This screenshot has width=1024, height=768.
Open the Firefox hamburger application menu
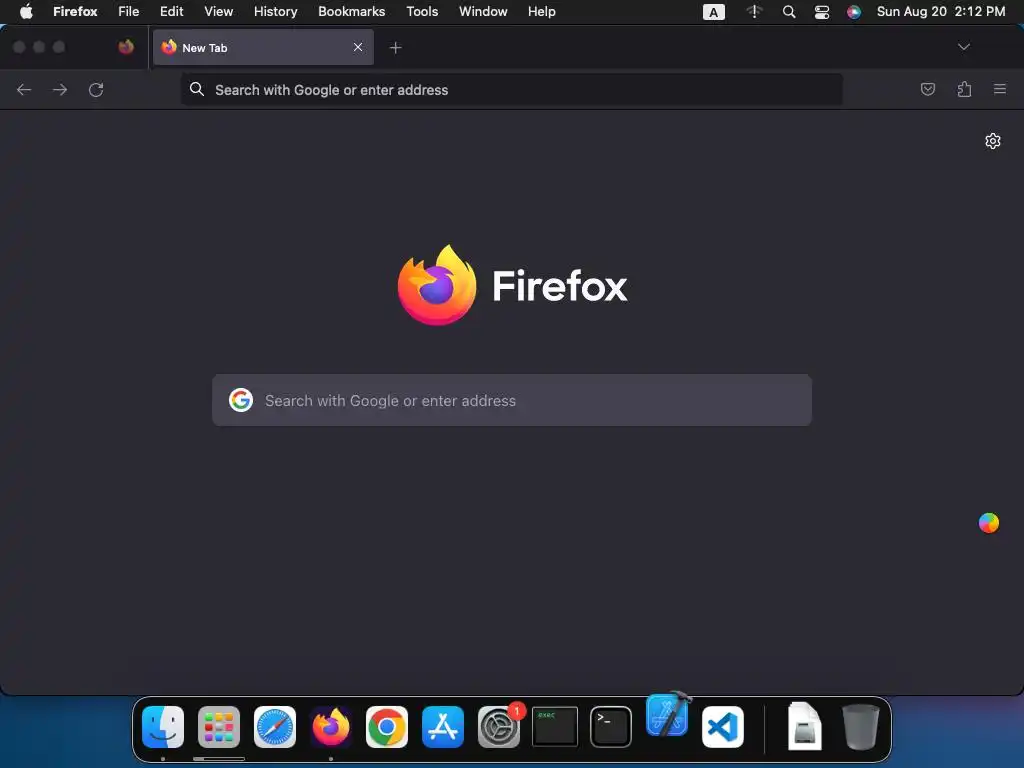(1000, 89)
